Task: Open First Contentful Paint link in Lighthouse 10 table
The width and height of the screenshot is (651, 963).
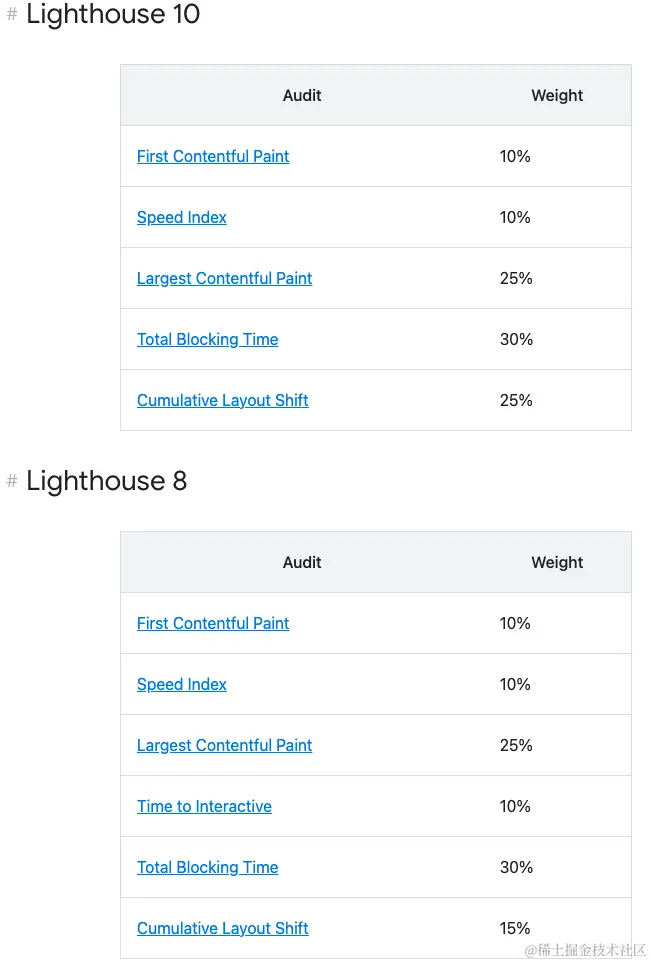Action: (213, 156)
